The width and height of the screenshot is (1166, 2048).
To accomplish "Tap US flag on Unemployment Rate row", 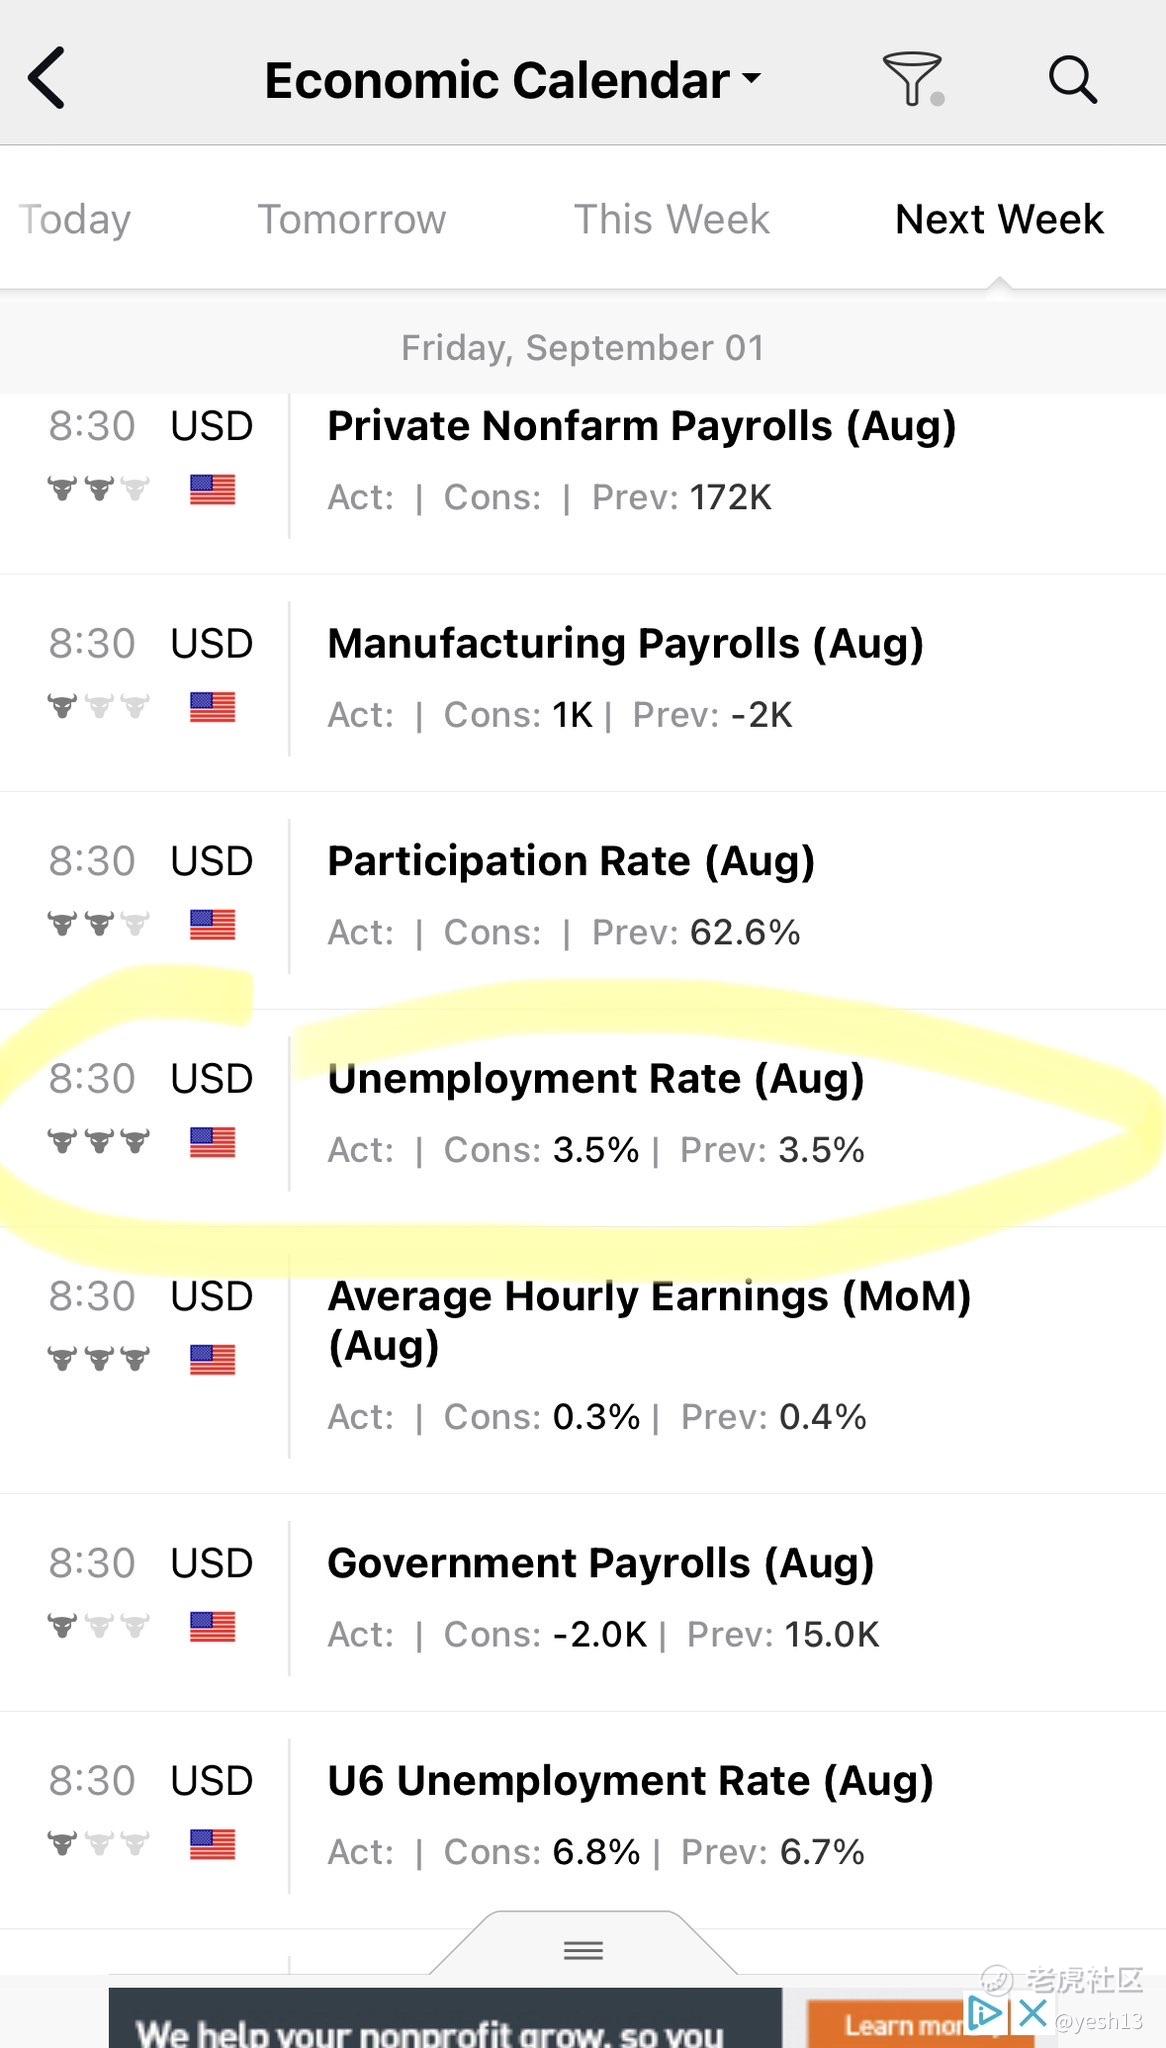I will coord(212,1142).
